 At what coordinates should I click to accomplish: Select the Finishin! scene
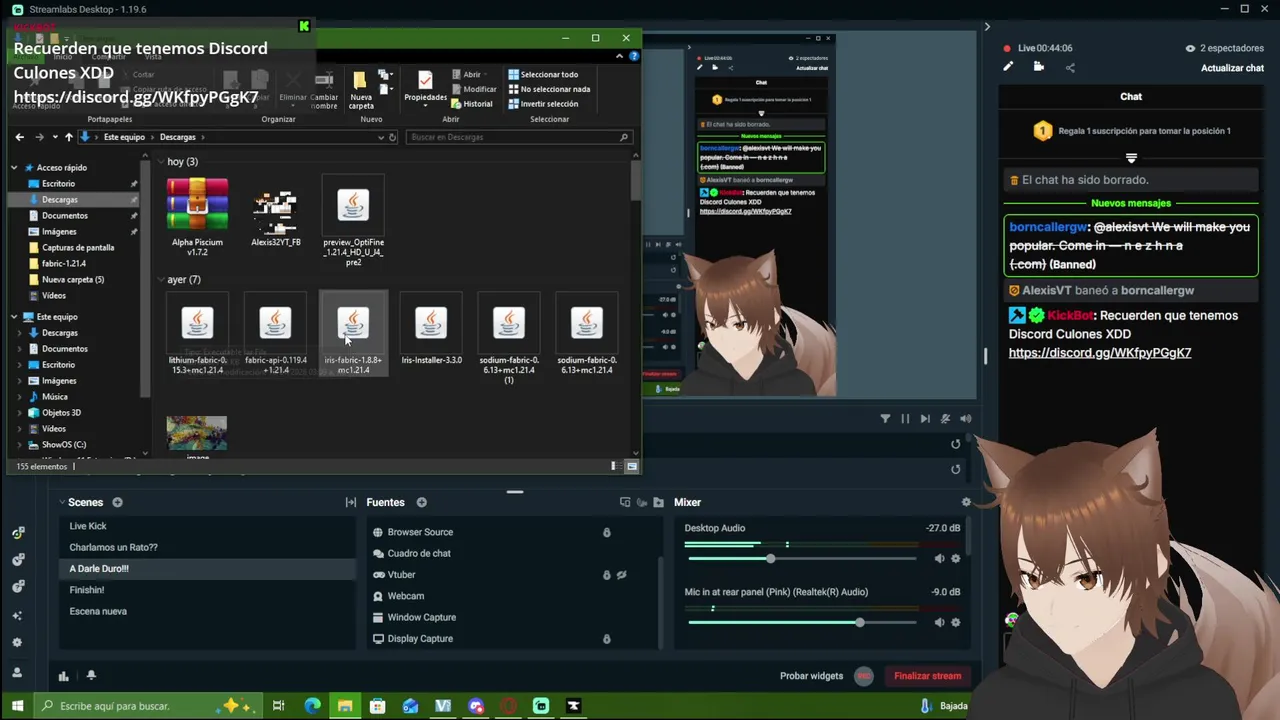point(206,590)
